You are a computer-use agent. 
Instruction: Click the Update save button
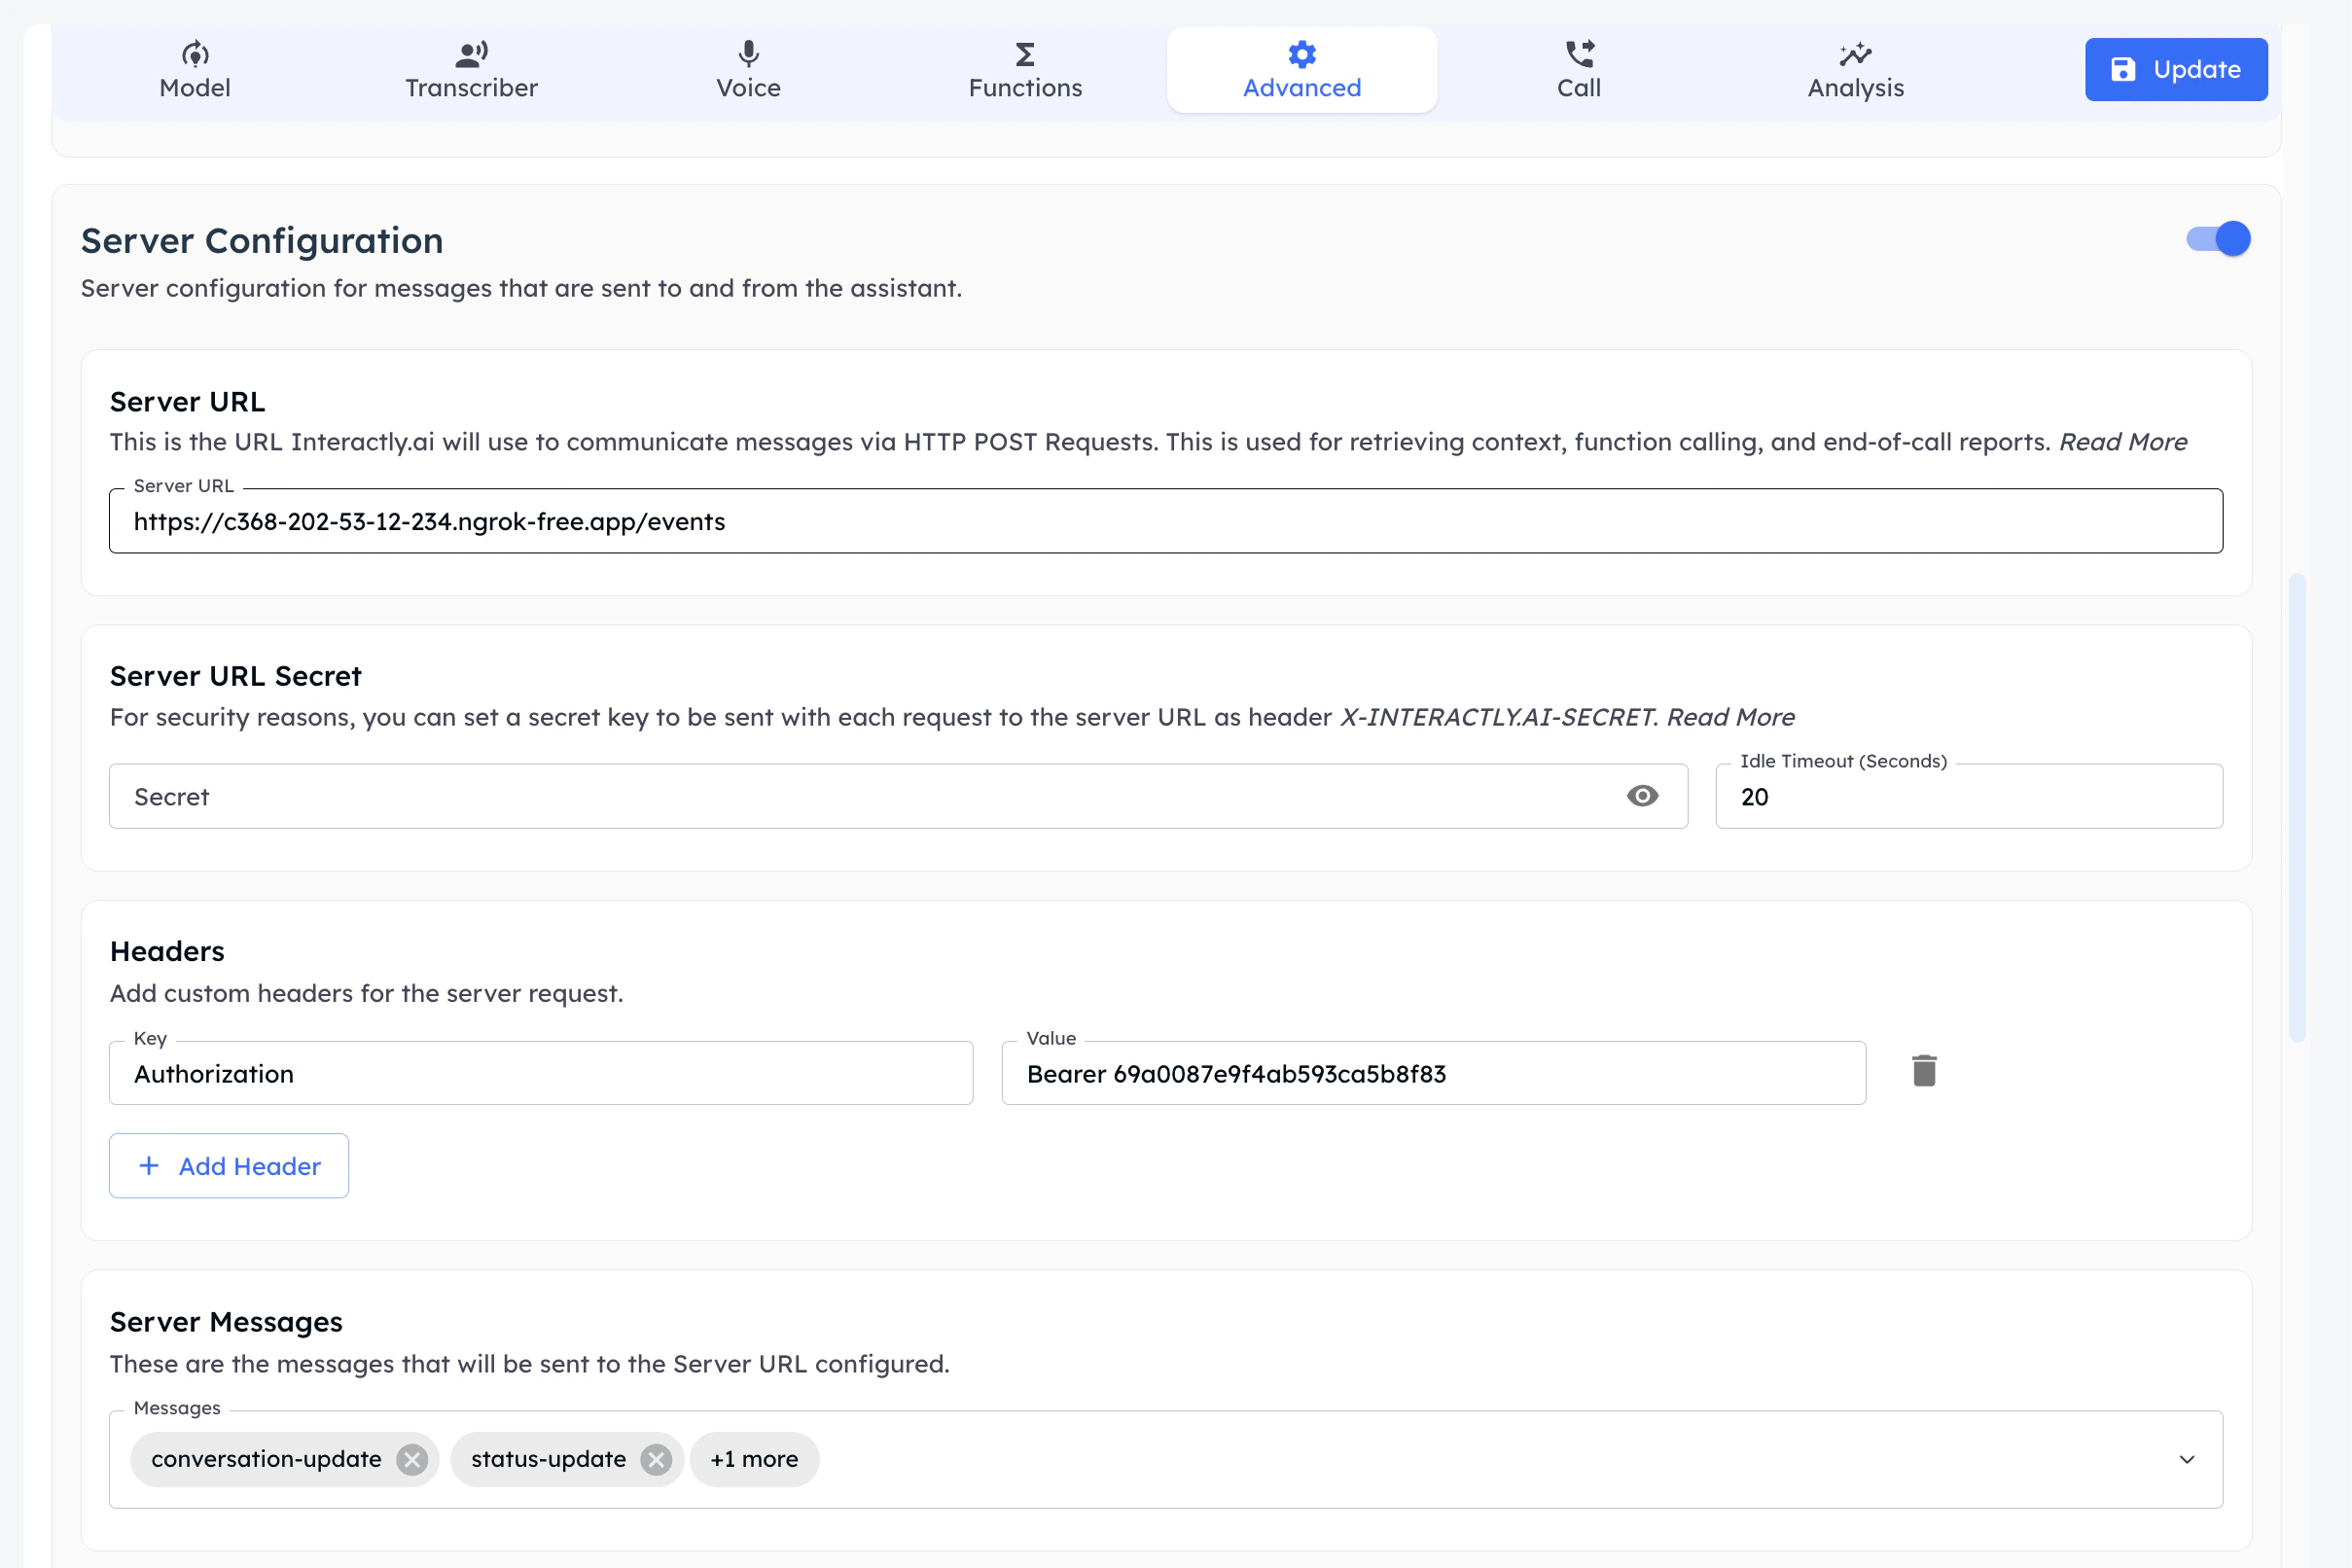(2176, 69)
